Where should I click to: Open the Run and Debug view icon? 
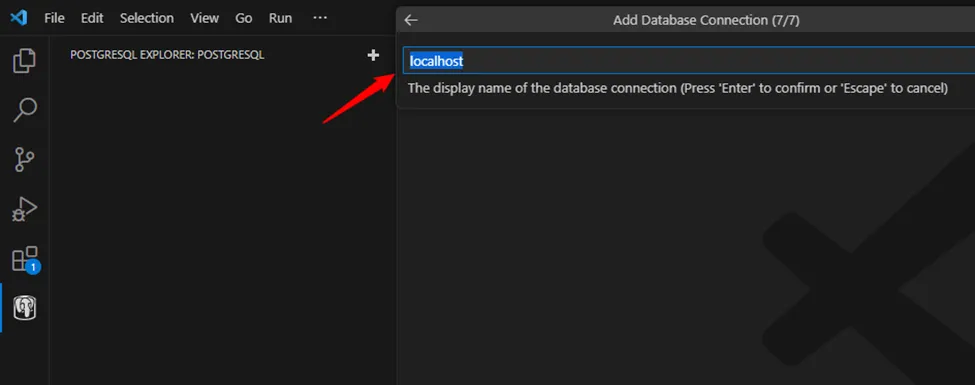tap(25, 209)
